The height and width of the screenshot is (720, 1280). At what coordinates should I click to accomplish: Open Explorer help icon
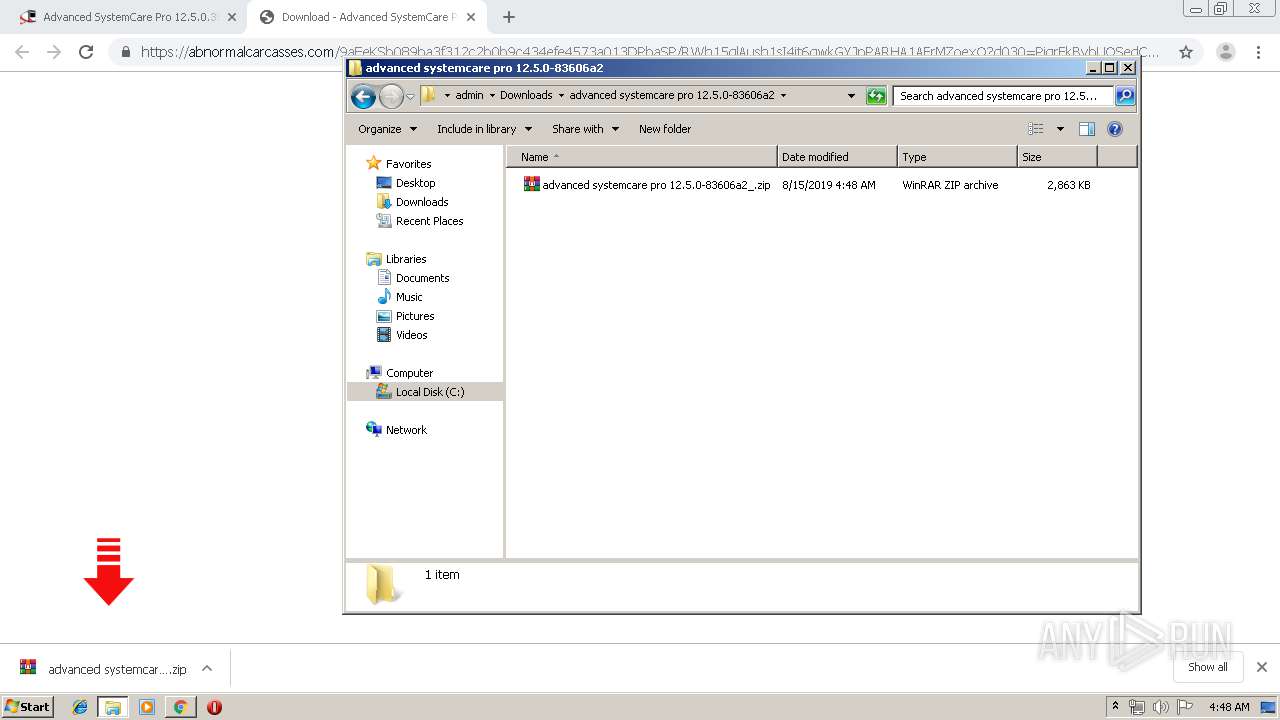pyautogui.click(x=1115, y=129)
